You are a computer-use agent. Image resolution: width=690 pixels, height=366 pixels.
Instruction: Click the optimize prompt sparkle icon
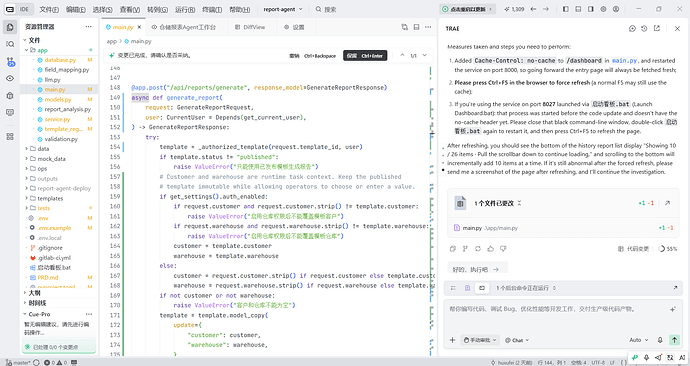tap(673, 310)
